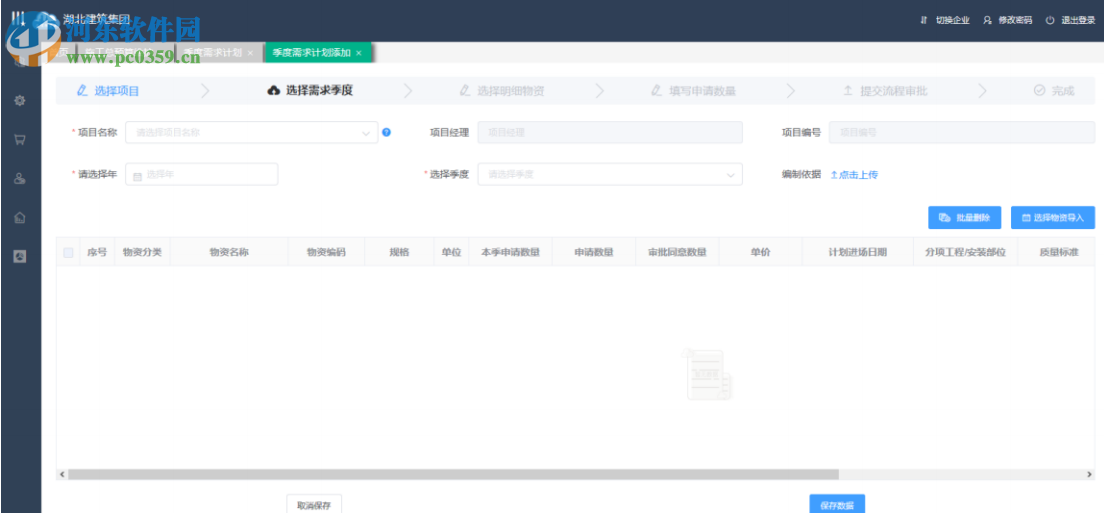Viewport: 1104px width, 513px height.
Task: Go to step 填写申请数量
Action: pyautogui.click(x=694, y=91)
